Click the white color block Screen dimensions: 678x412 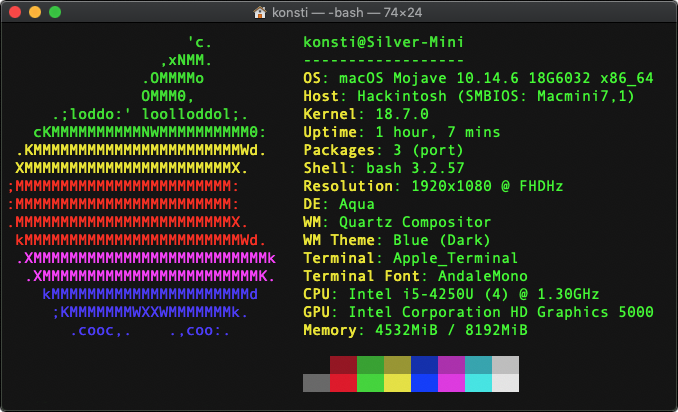tap(505, 383)
